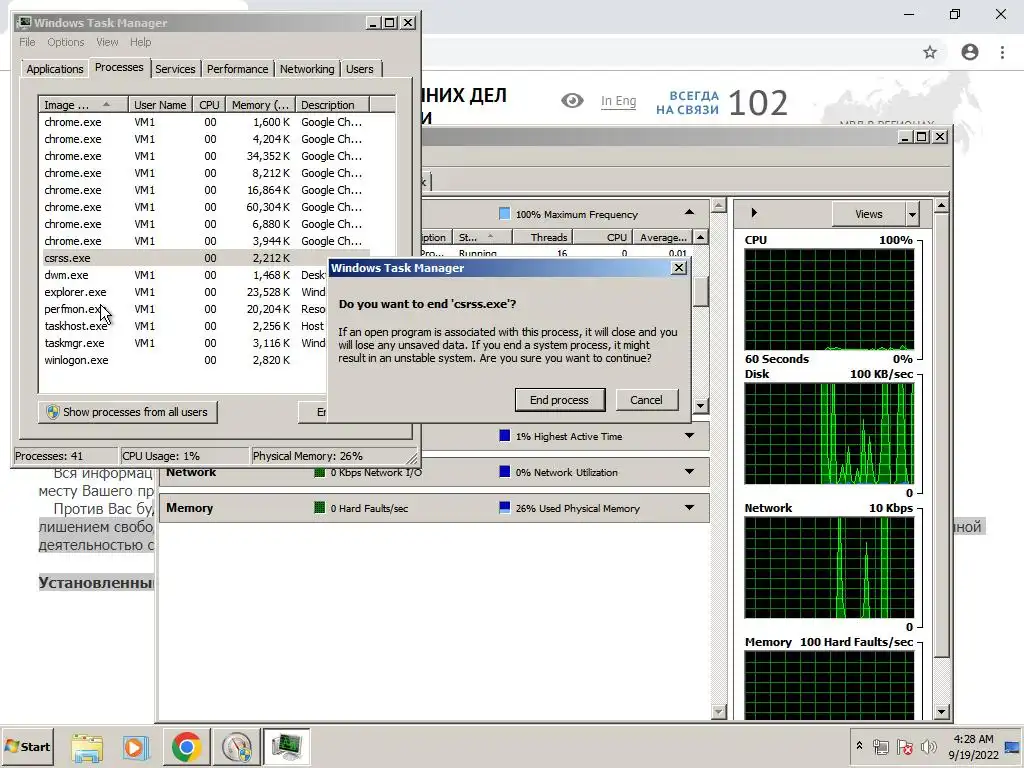Select the csrss.exe process row
Screen dimensions: 1024x768
click(x=205, y=258)
